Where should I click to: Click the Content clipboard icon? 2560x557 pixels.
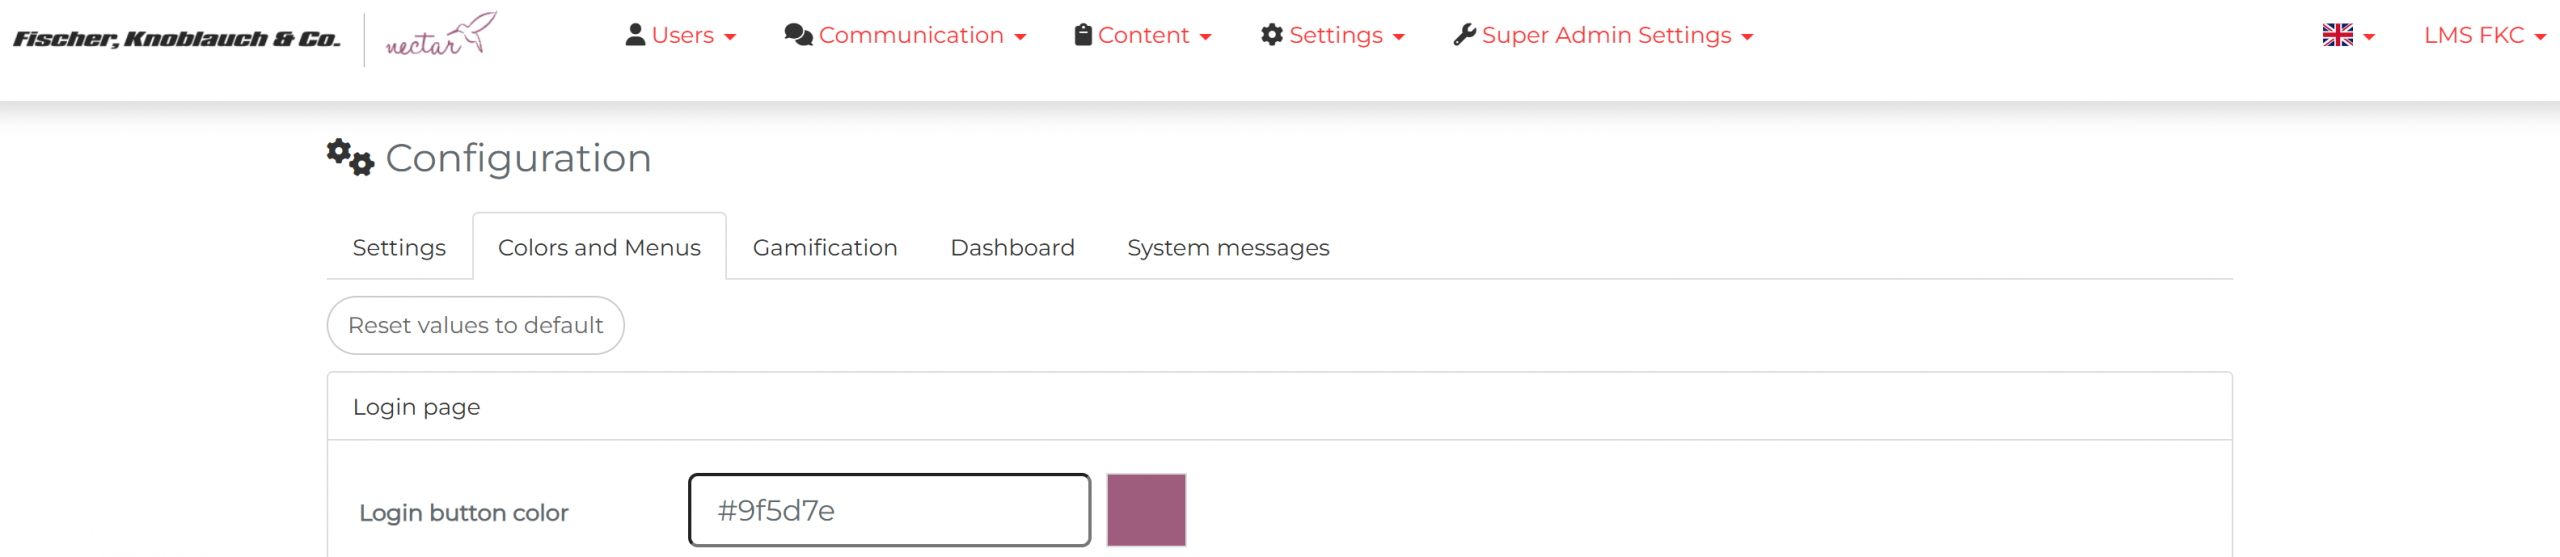tap(1082, 35)
